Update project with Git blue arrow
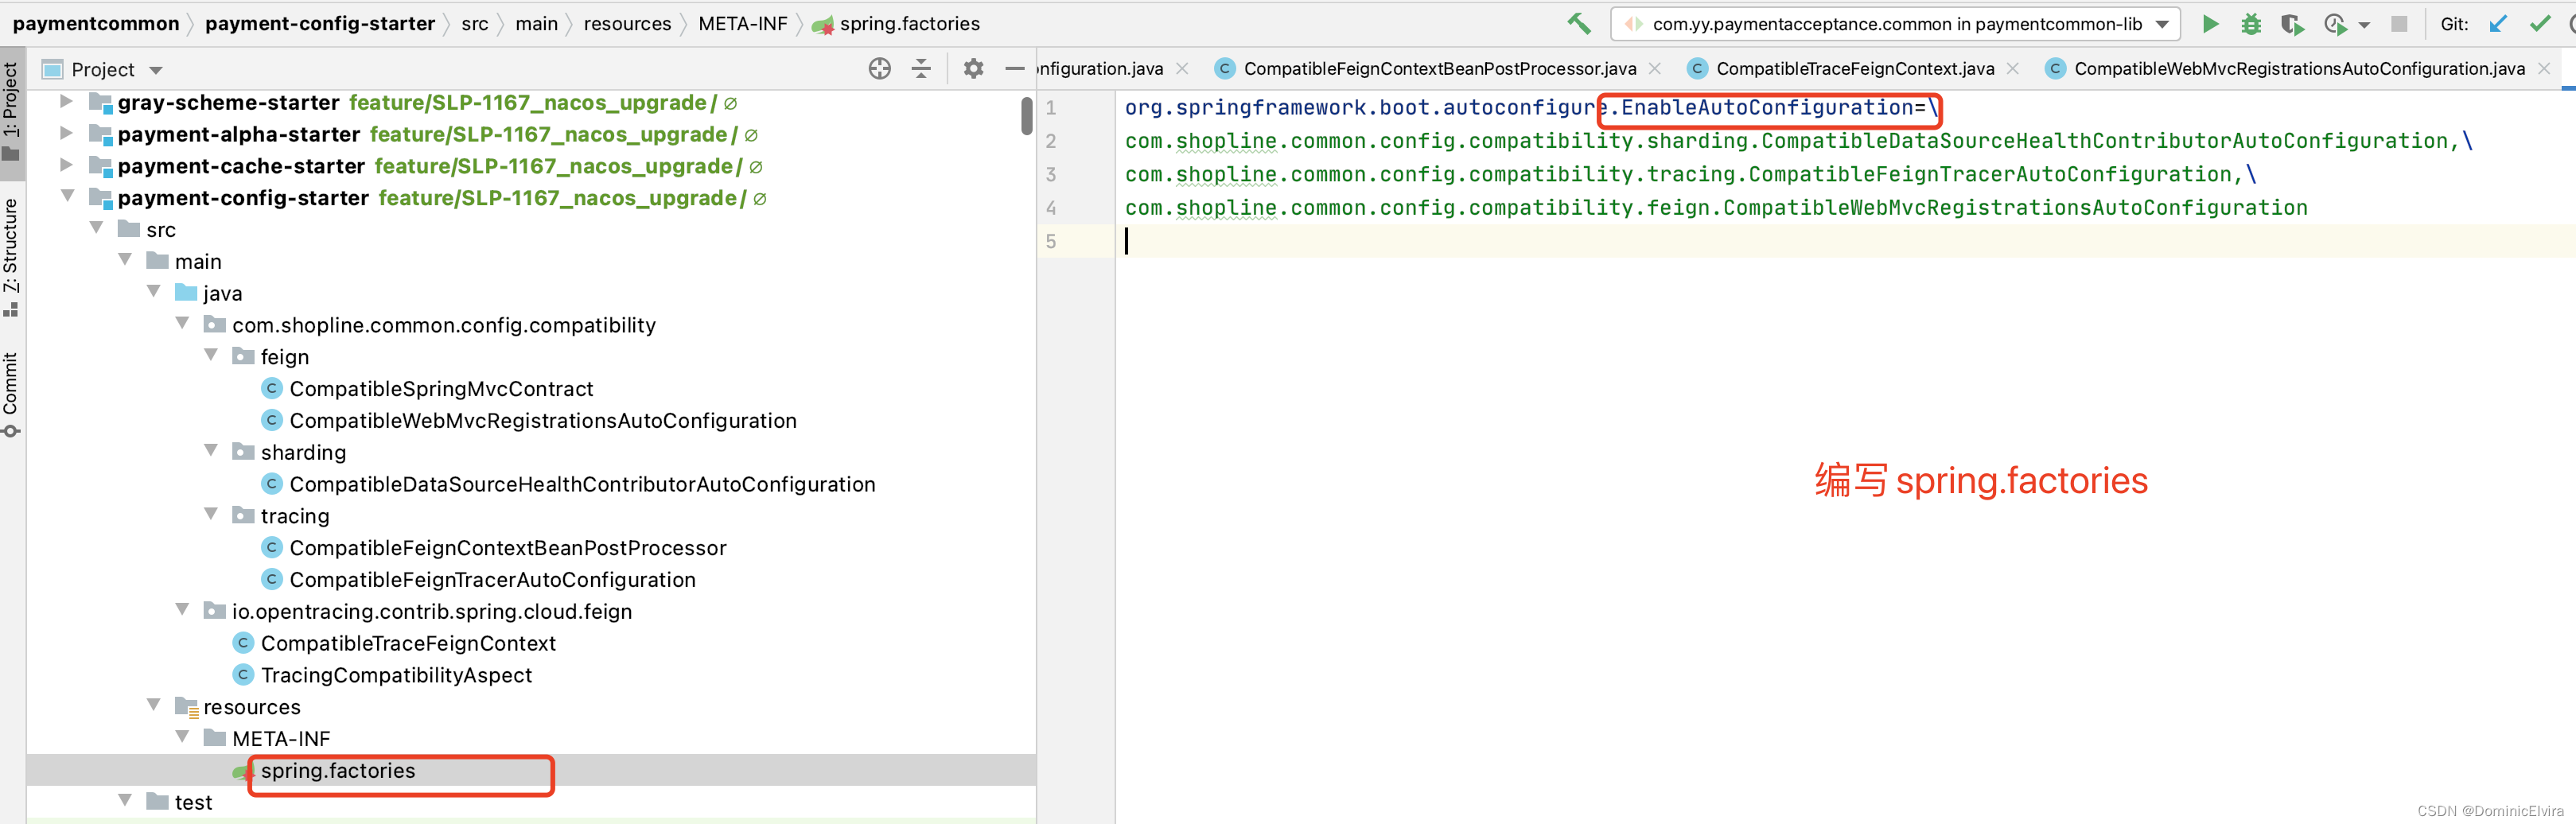The height and width of the screenshot is (824, 2576). coord(2498,24)
